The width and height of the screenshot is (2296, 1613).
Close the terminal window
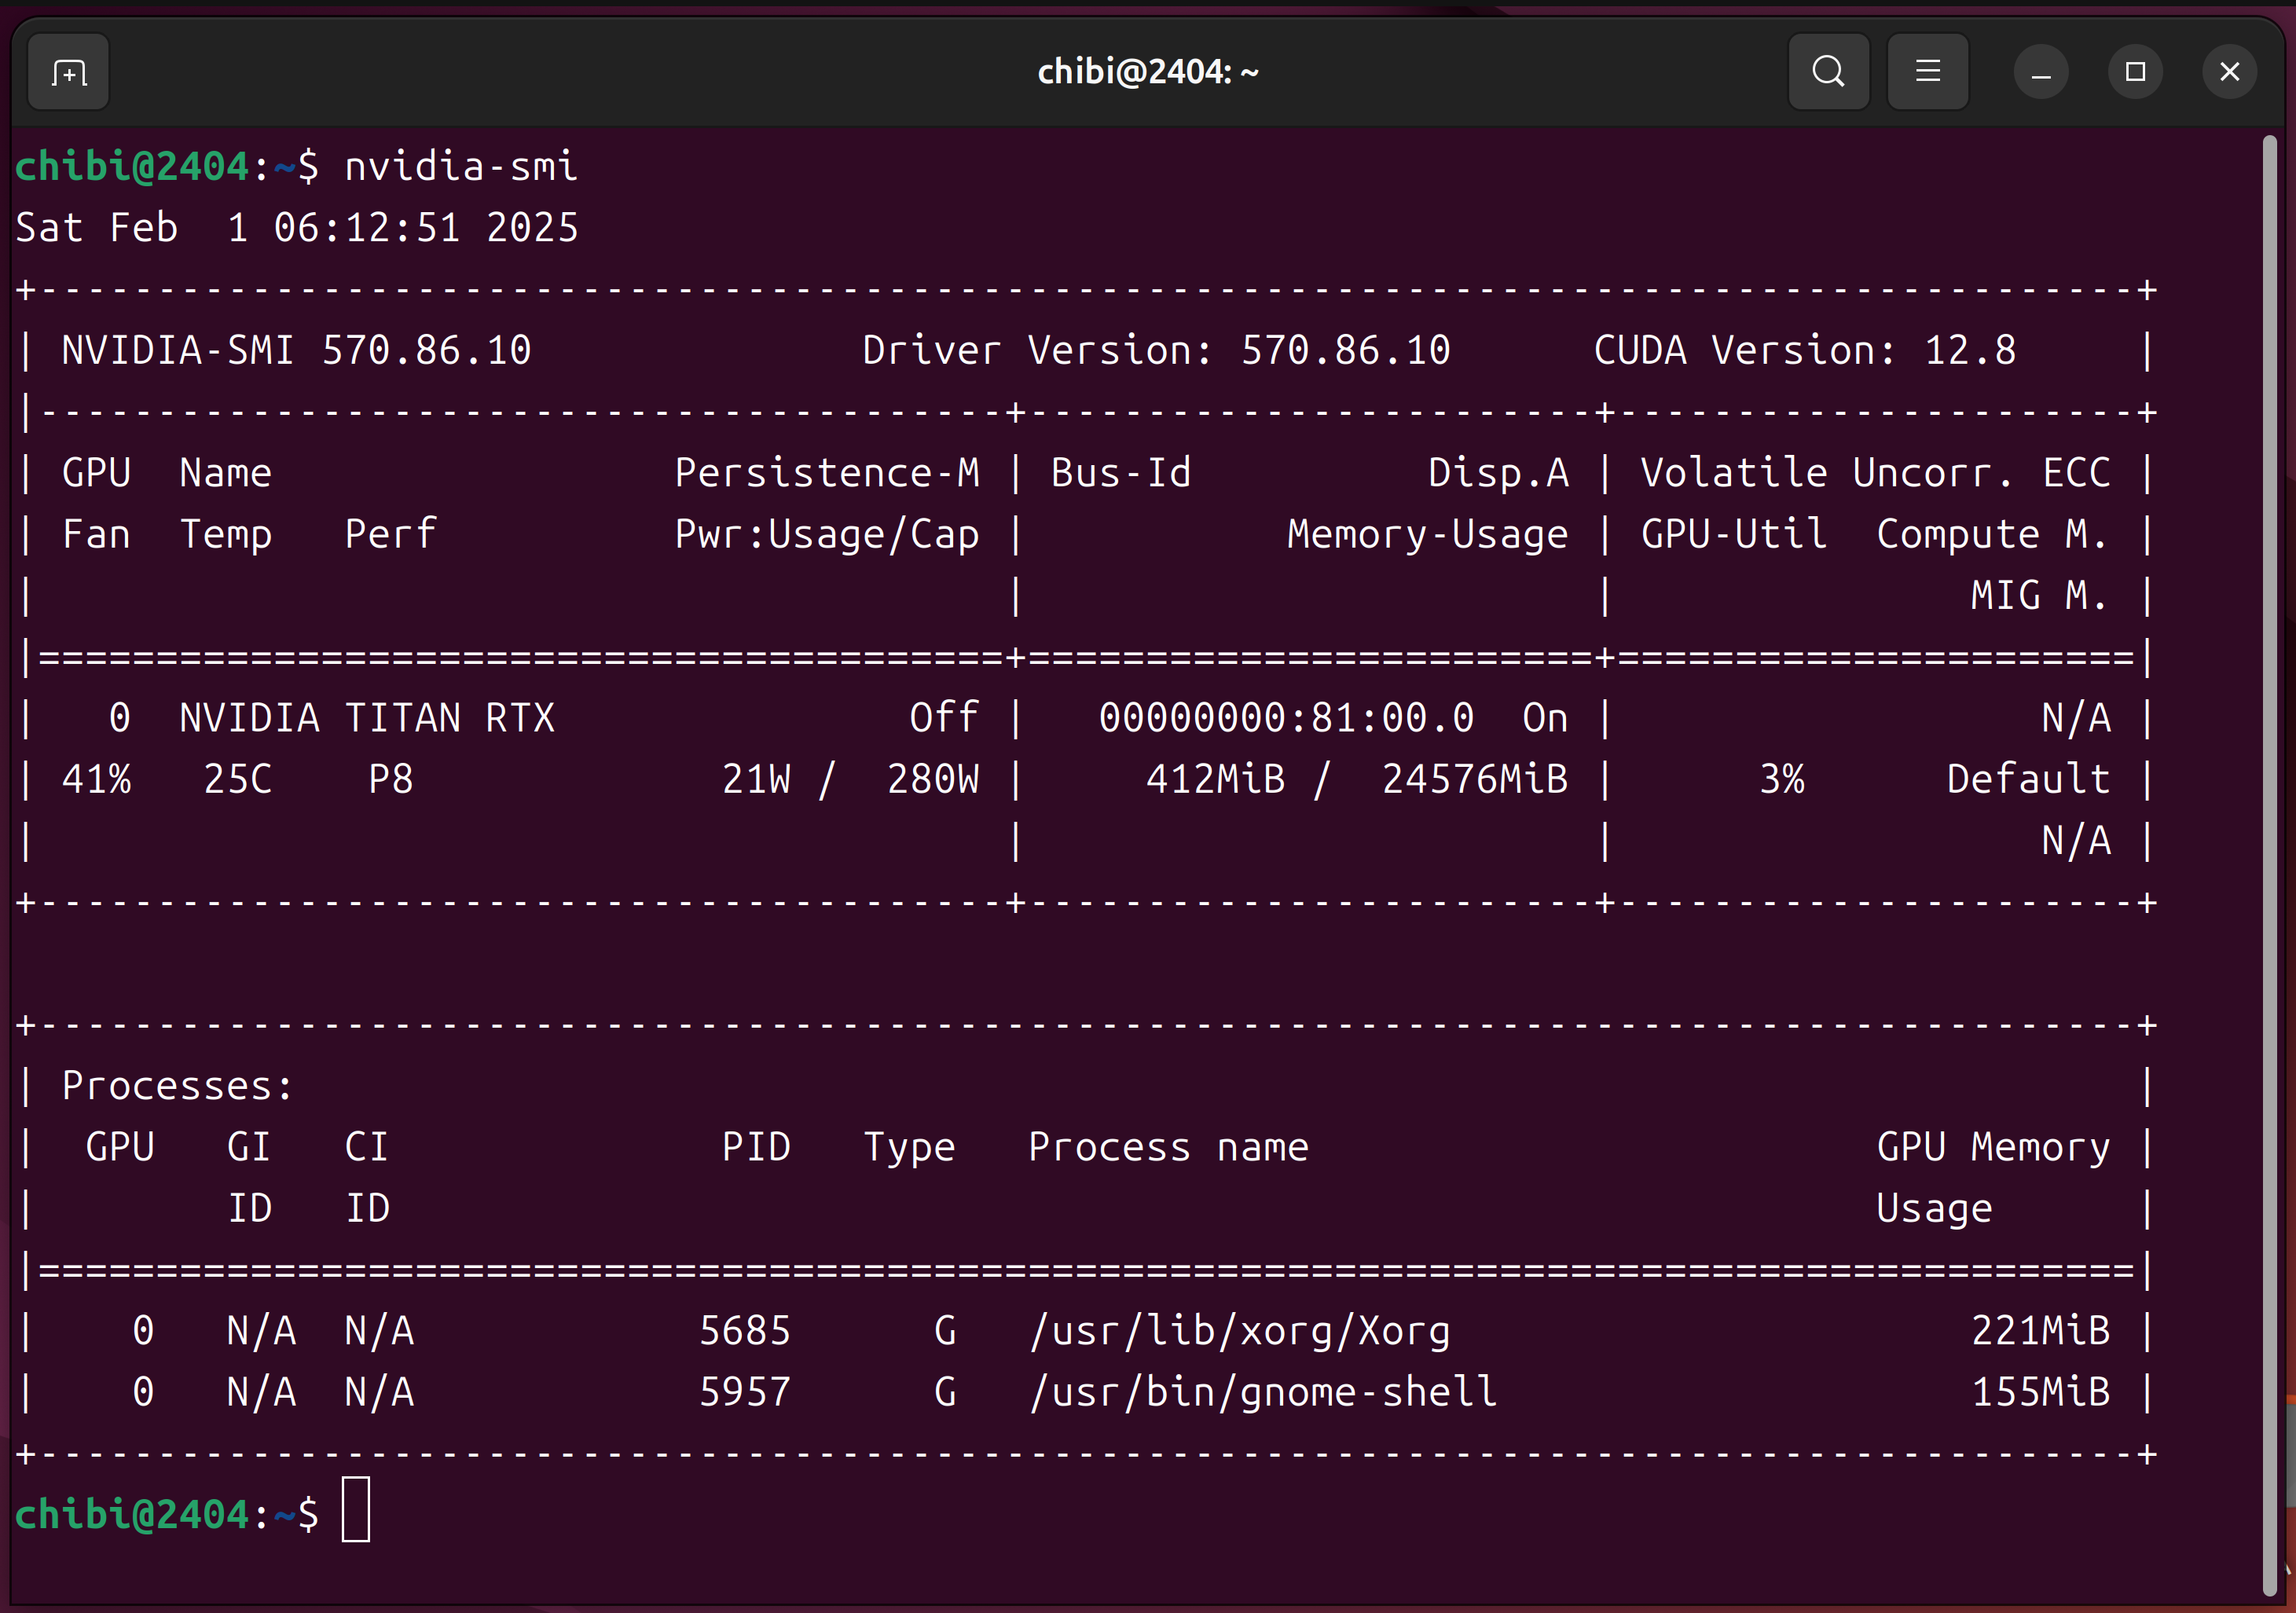point(2229,72)
